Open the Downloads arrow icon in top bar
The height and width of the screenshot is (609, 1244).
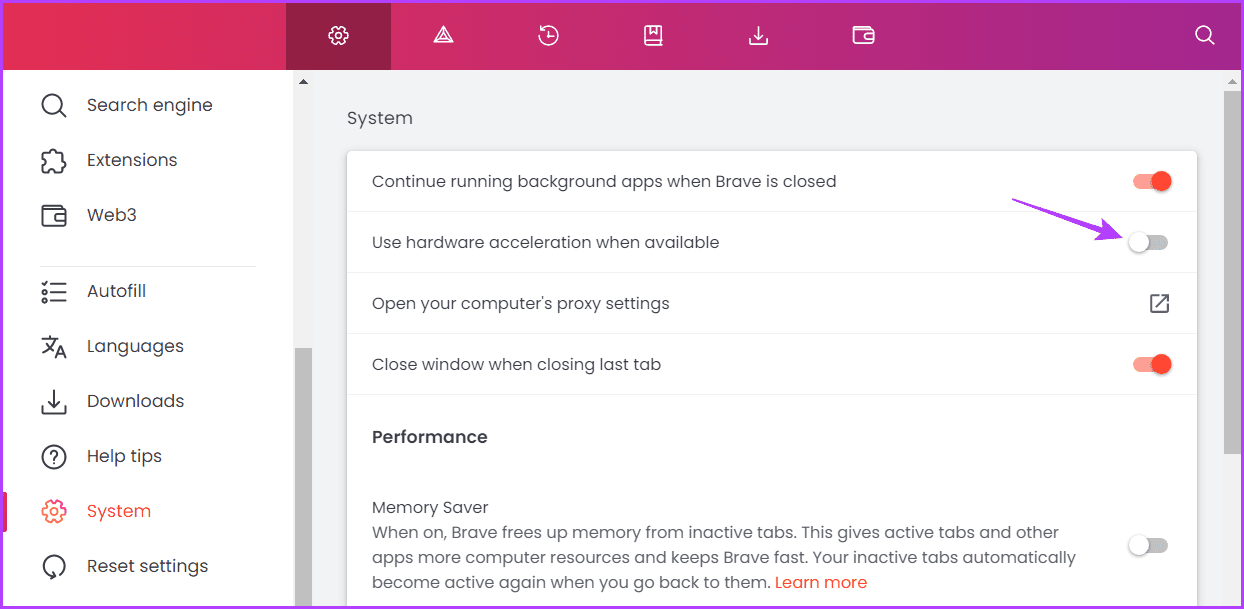pyautogui.click(x=758, y=36)
